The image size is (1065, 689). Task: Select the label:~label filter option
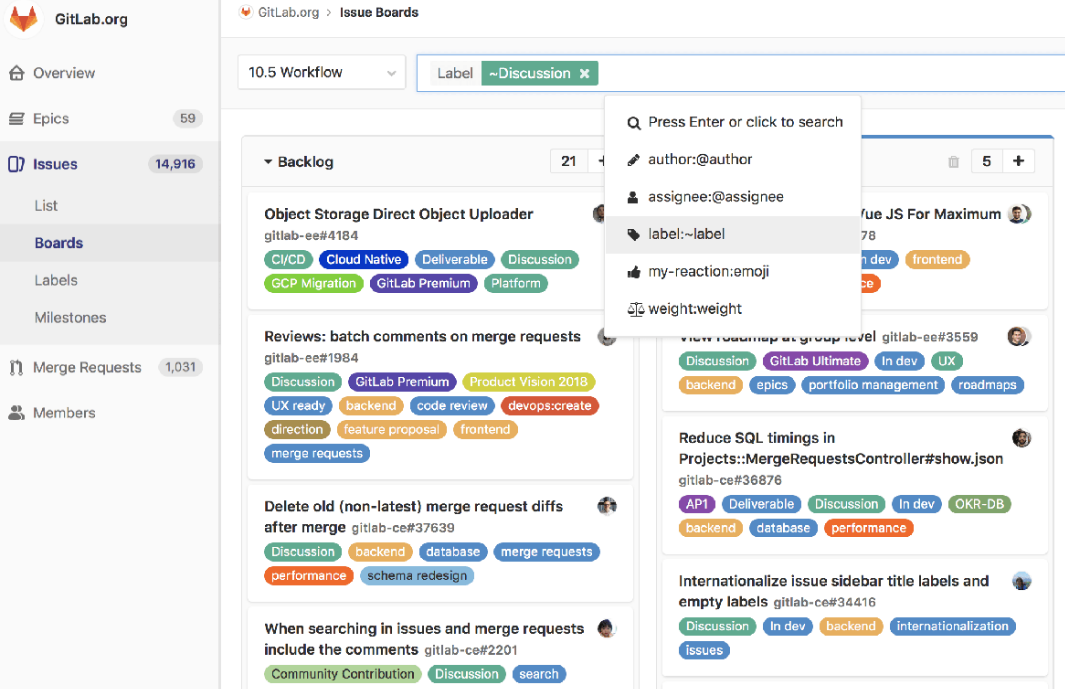tap(733, 234)
